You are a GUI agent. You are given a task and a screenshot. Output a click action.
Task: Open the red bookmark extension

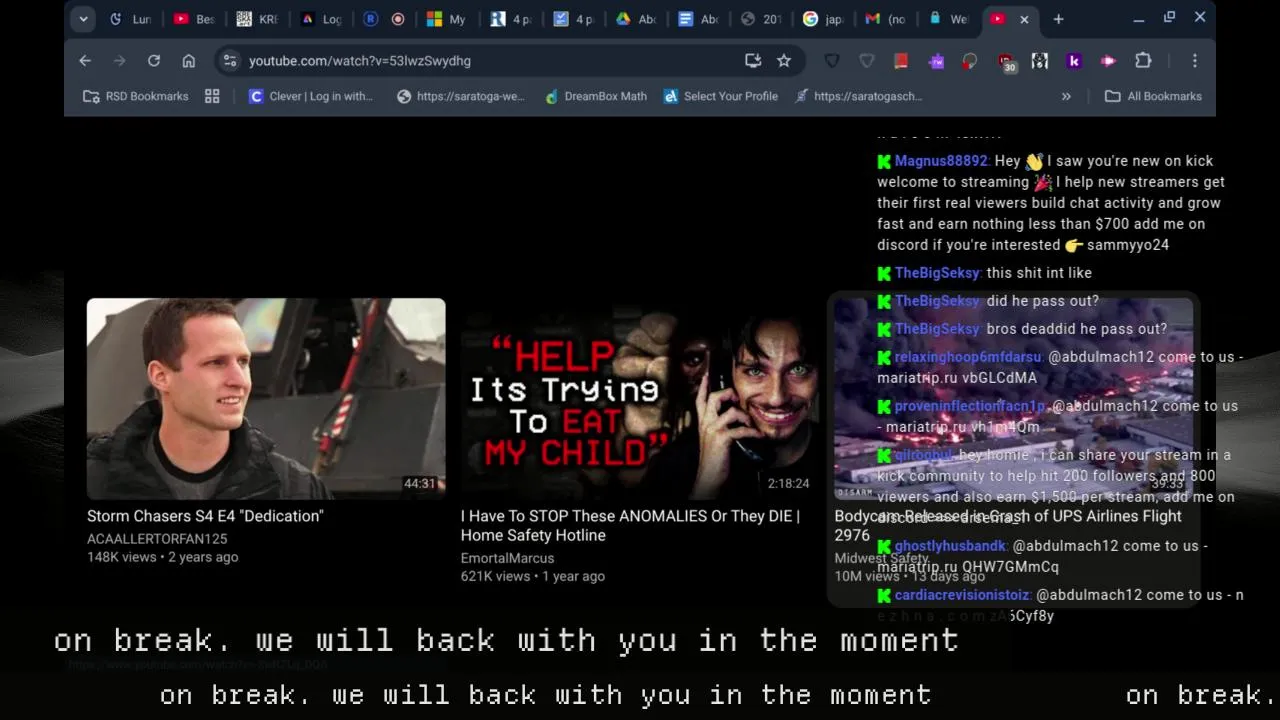point(901,61)
